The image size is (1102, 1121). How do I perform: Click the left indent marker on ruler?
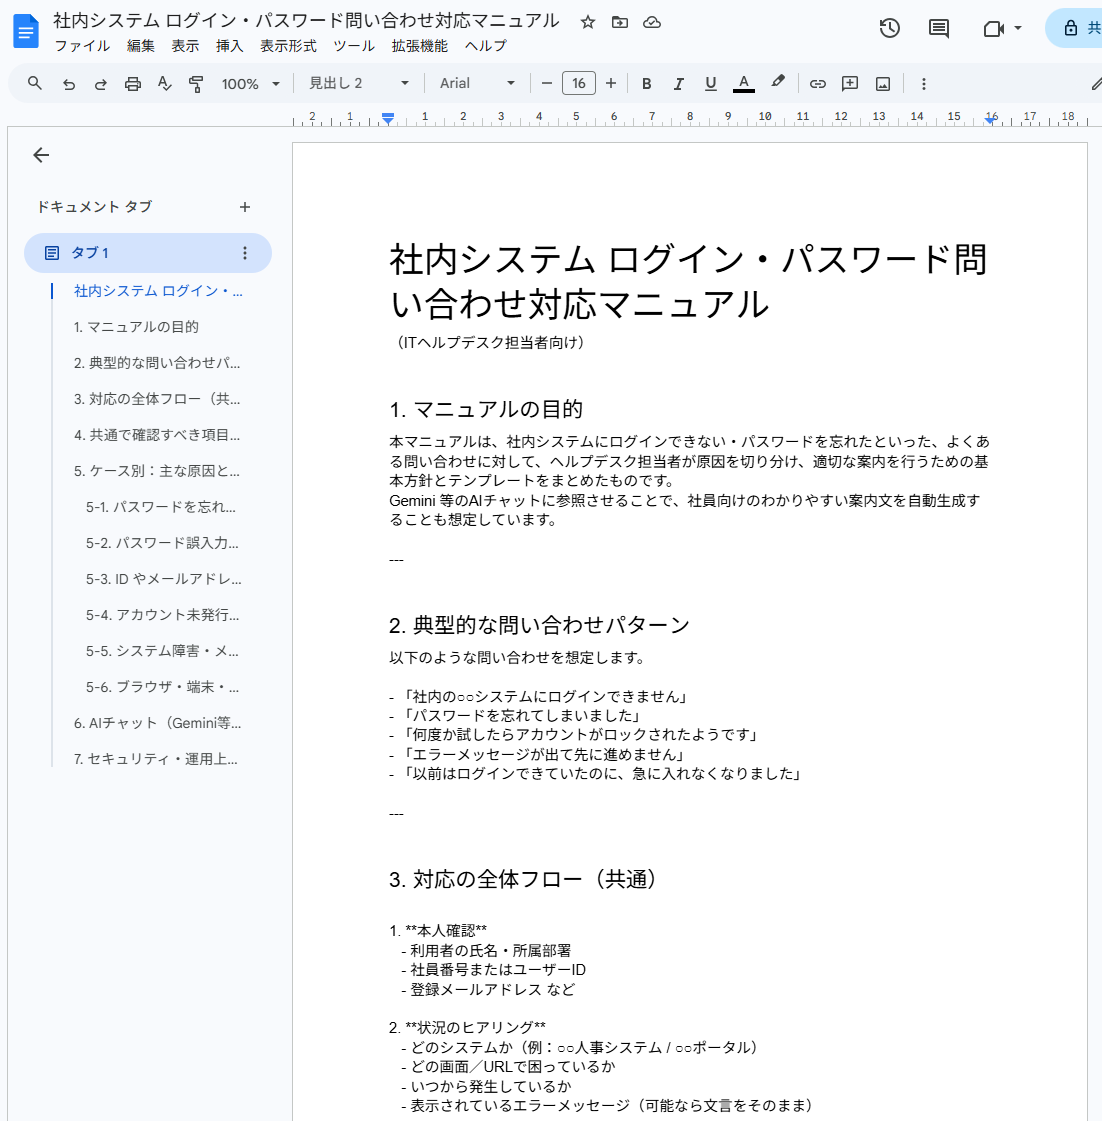click(388, 119)
